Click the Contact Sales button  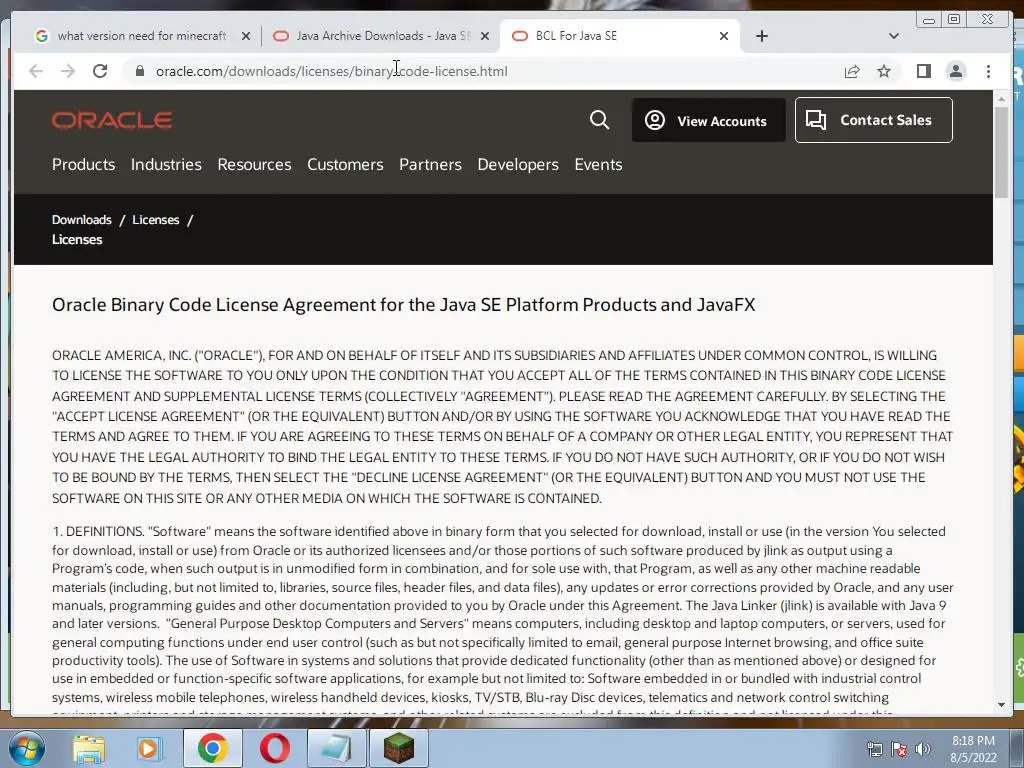pyautogui.click(x=873, y=120)
